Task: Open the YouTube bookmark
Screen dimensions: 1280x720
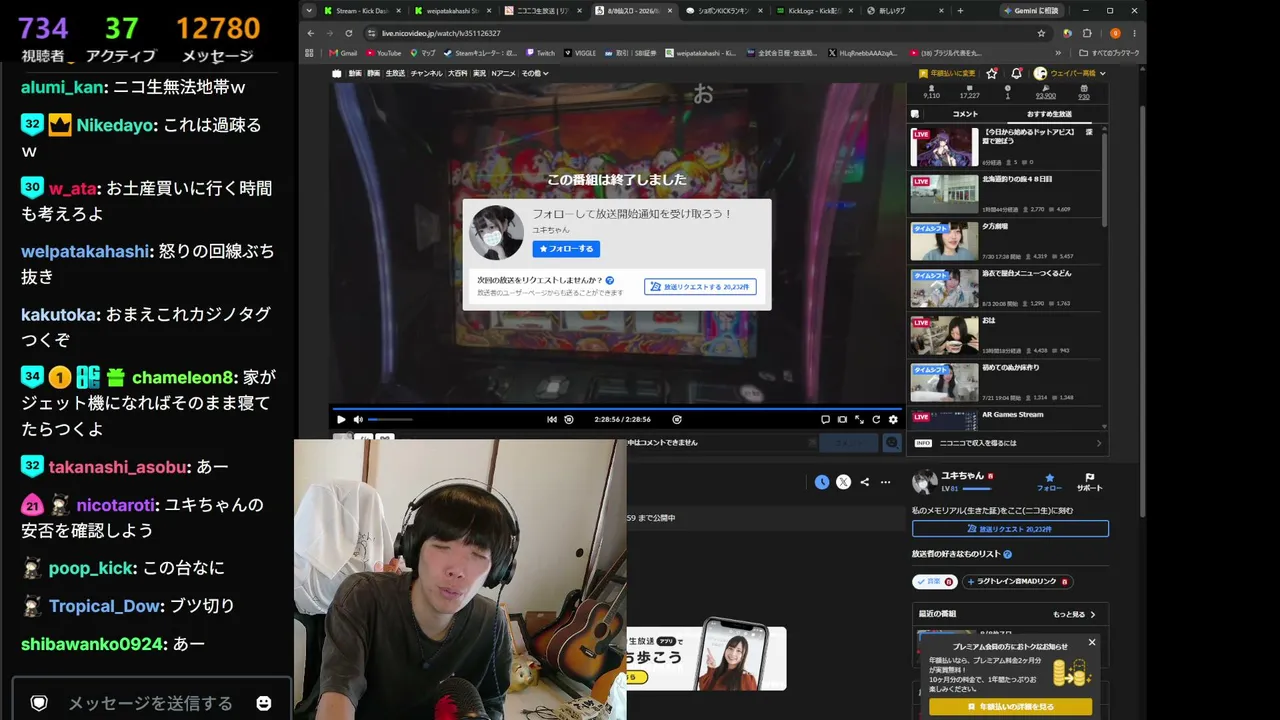Action: (383, 53)
